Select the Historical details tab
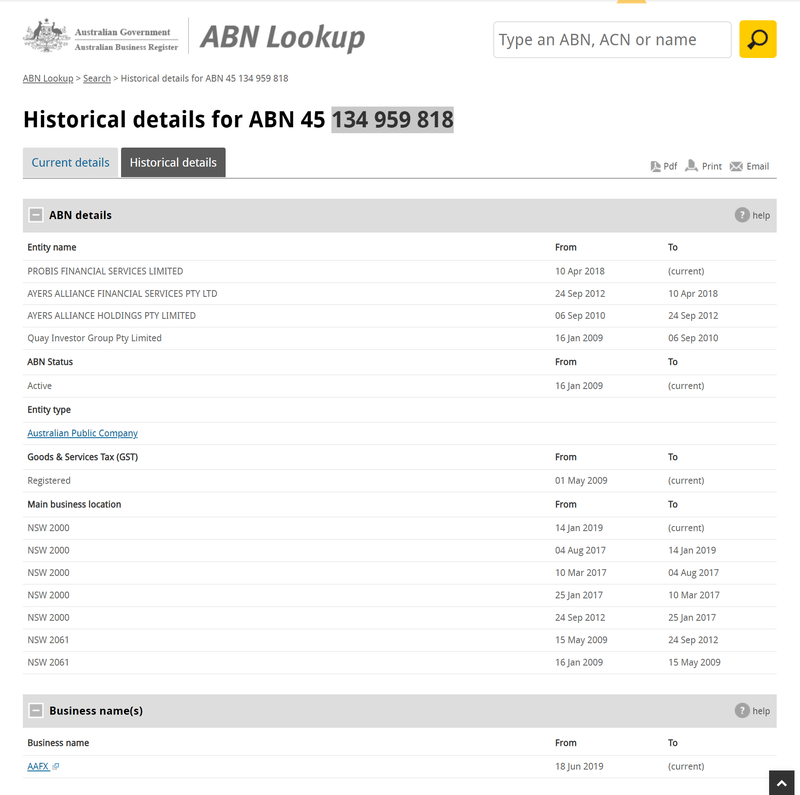 [x=173, y=163]
